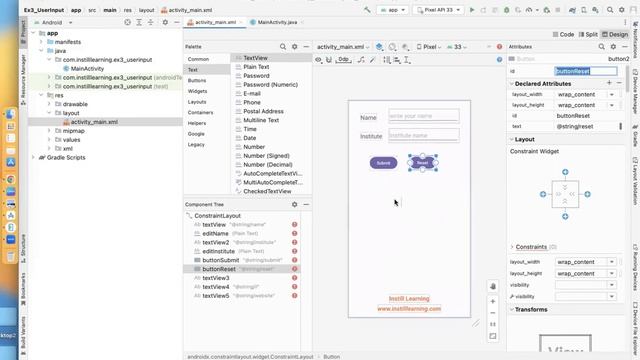
Task: Search the Palette with magnifier icon
Action: (x=283, y=47)
